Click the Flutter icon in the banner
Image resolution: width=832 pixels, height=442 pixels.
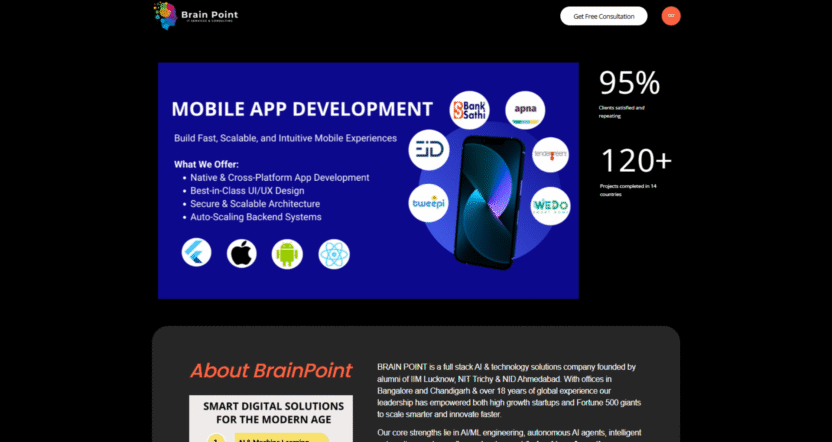(196, 253)
